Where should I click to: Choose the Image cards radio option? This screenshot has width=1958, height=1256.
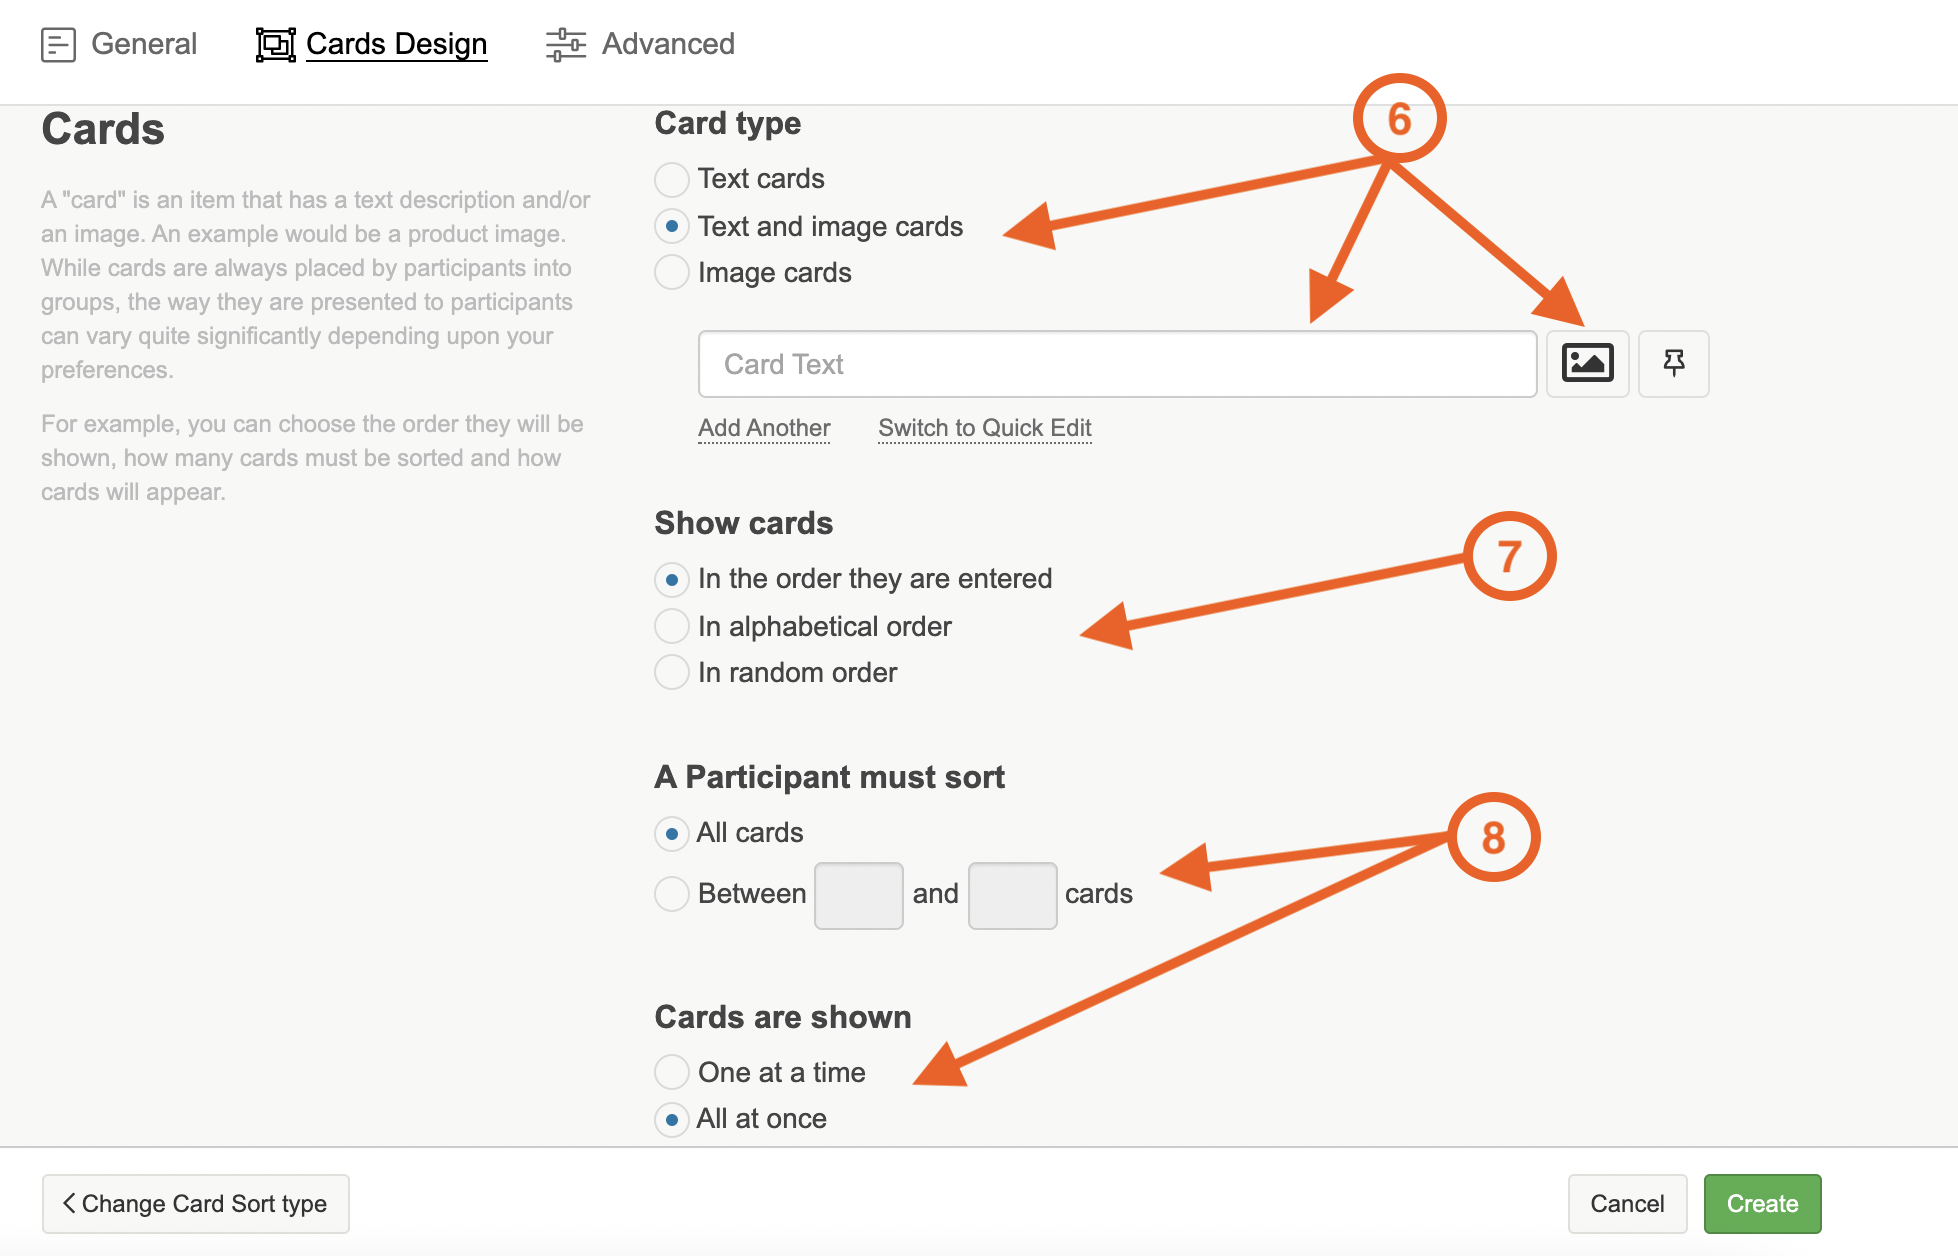(x=672, y=272)
